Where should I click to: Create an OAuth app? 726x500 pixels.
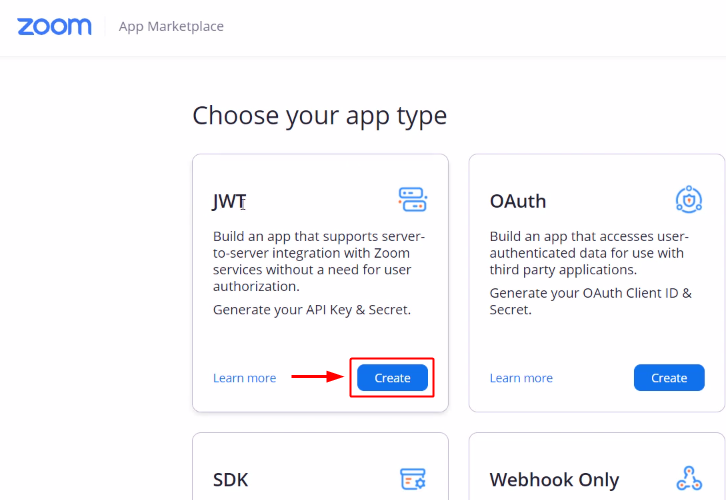point(669,378)
